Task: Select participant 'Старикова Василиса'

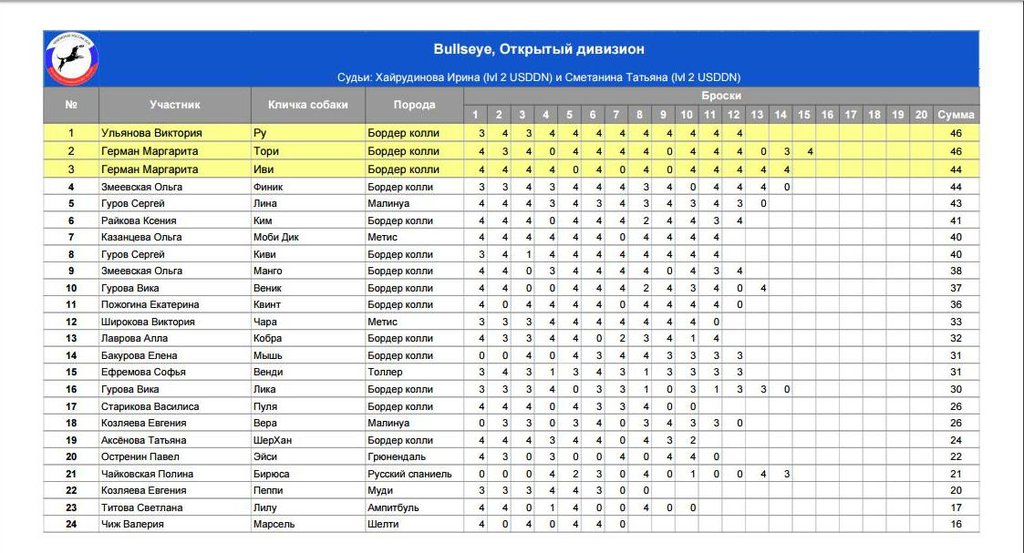Action: [150, 406]
